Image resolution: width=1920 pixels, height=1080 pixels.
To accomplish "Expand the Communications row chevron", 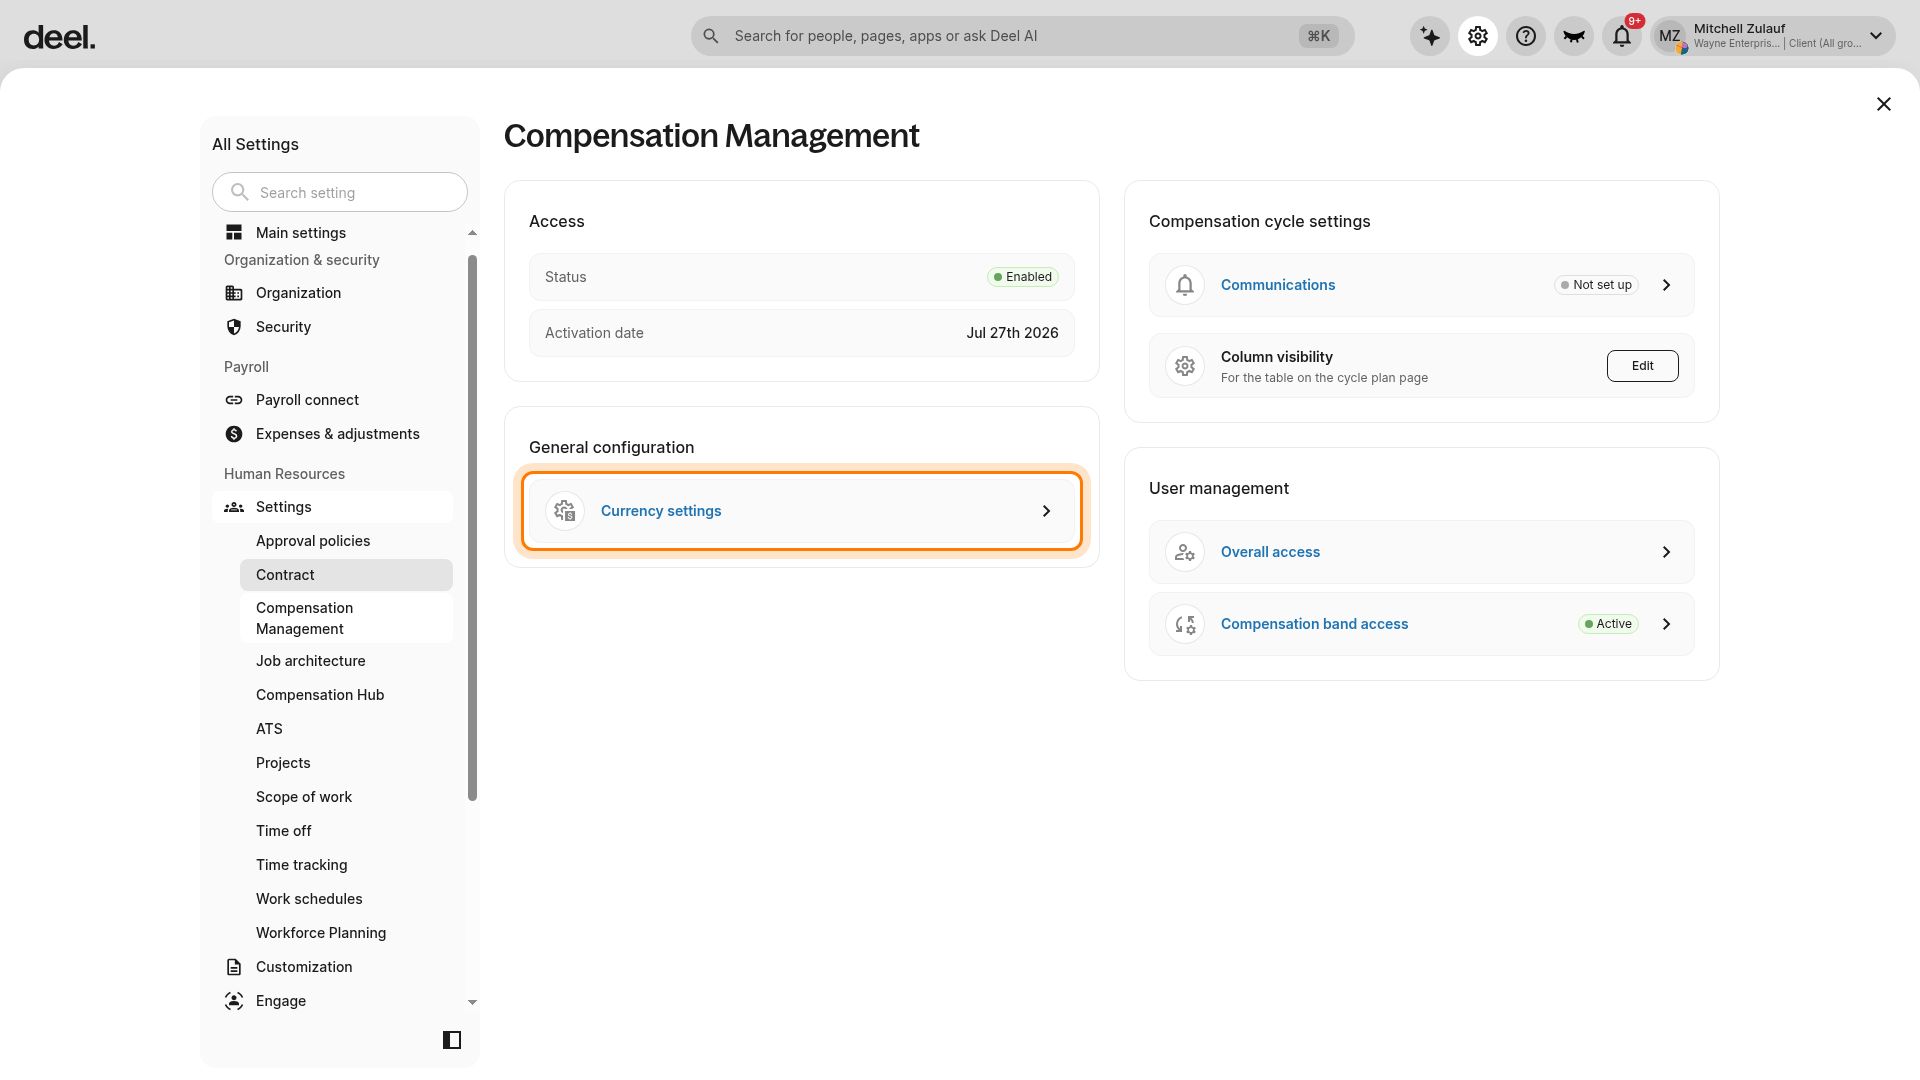I will tap(1667, 285).
